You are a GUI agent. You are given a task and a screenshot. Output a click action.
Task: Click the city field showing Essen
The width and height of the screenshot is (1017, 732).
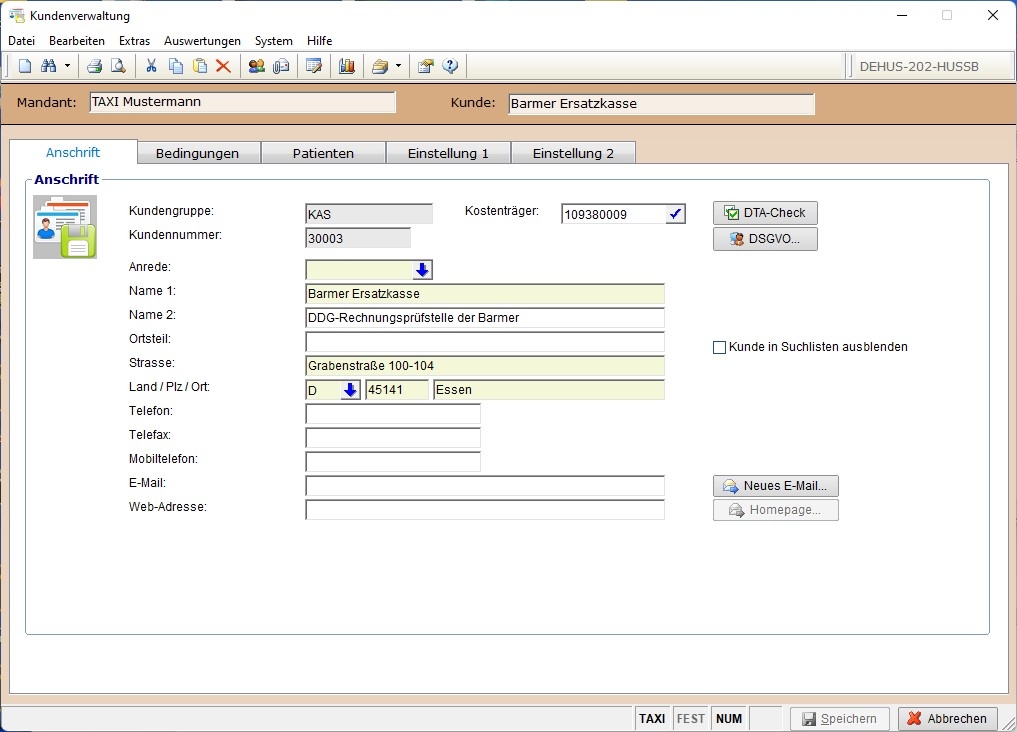point(549,390)
